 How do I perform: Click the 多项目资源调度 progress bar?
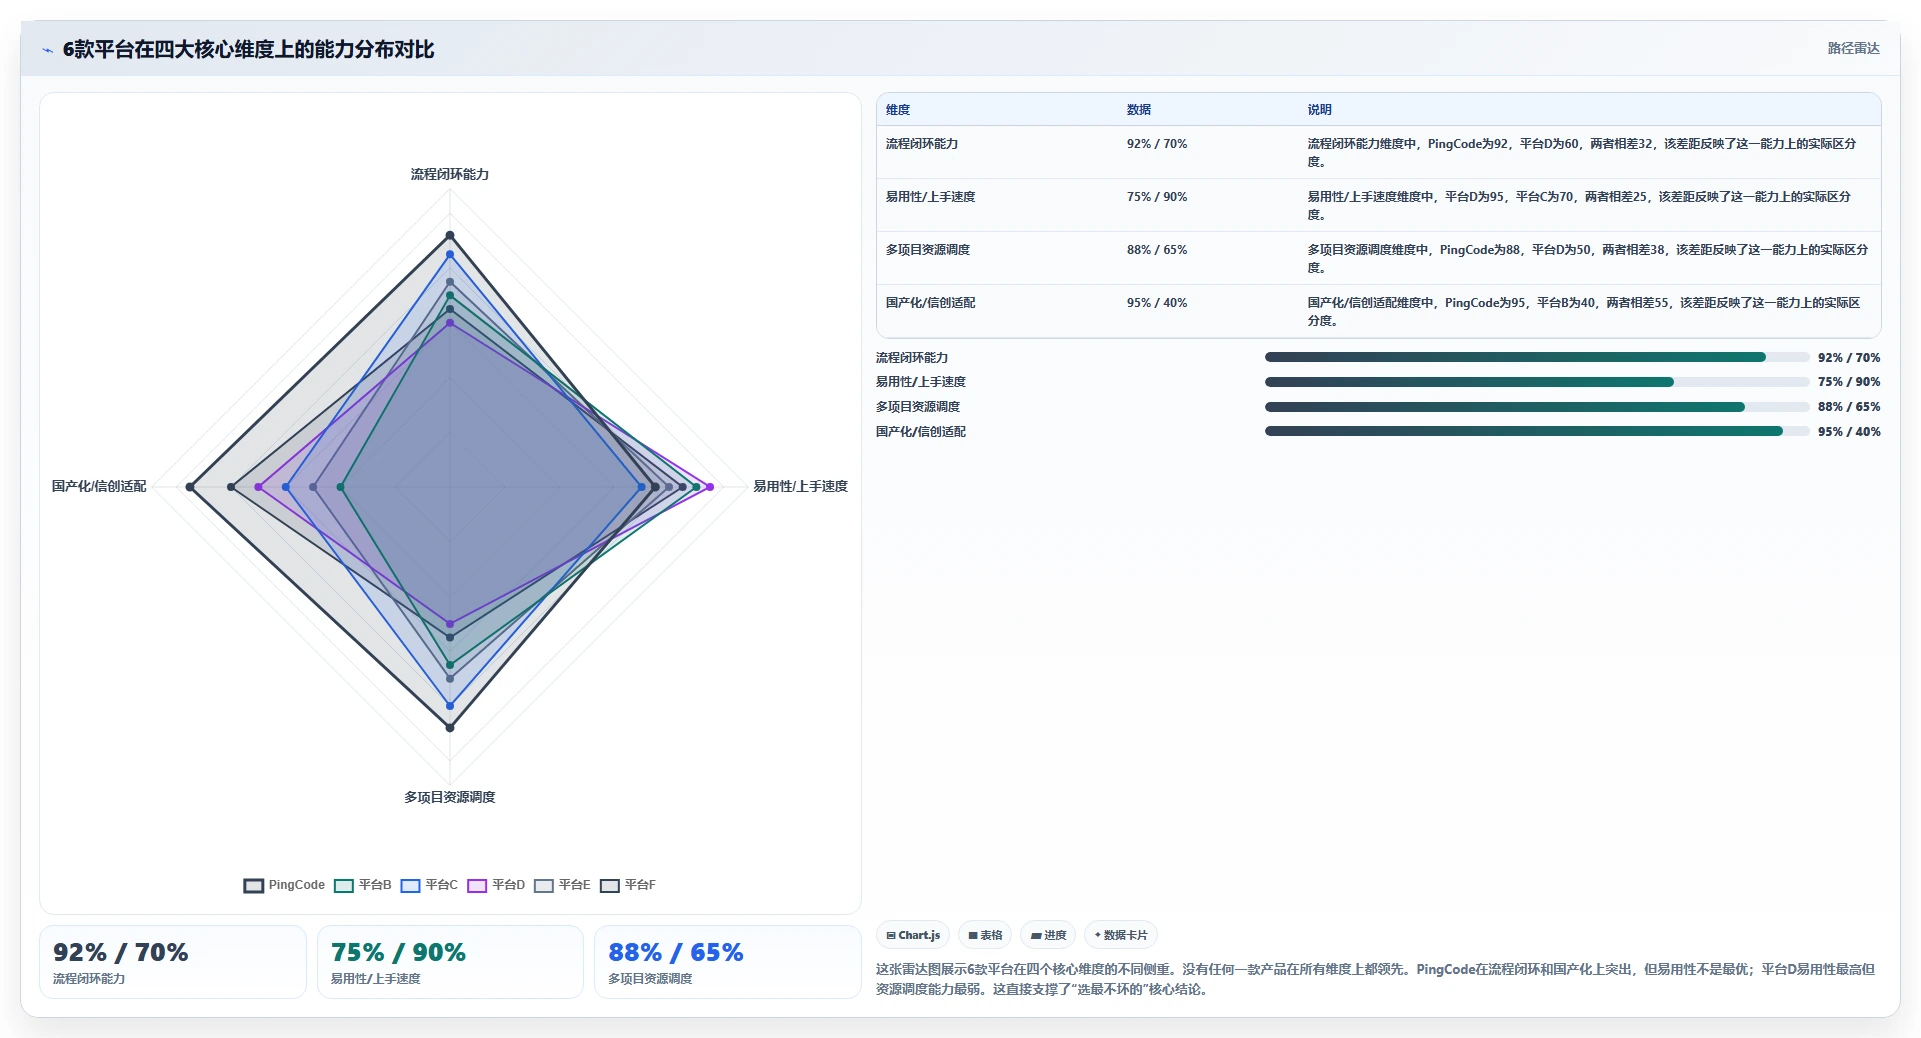click(1537, 407)
